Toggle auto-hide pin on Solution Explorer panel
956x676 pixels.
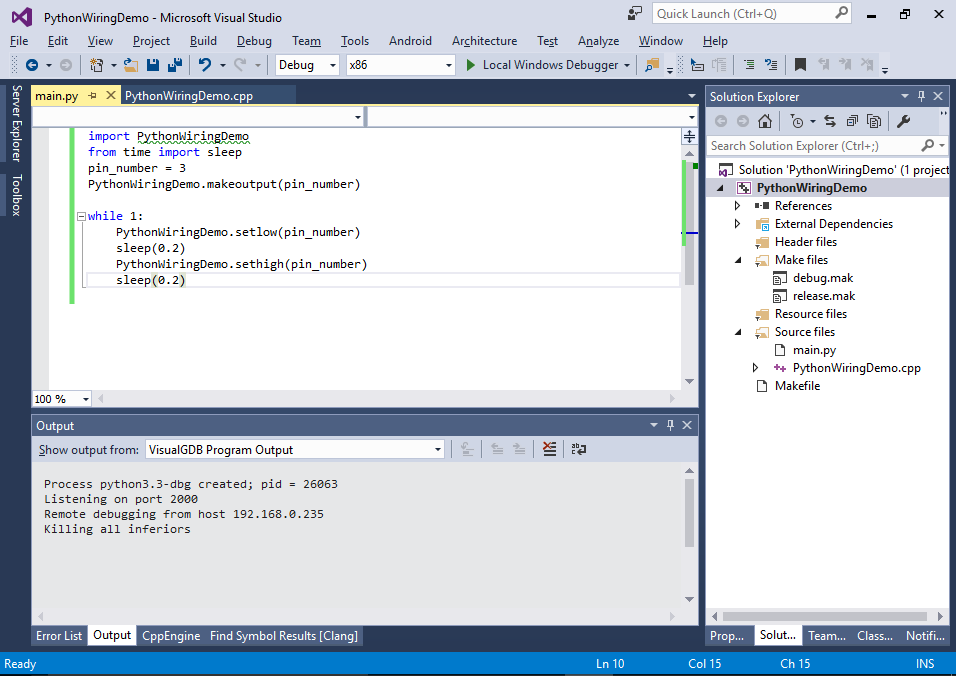pyautogui.click(x=921, y=96)
